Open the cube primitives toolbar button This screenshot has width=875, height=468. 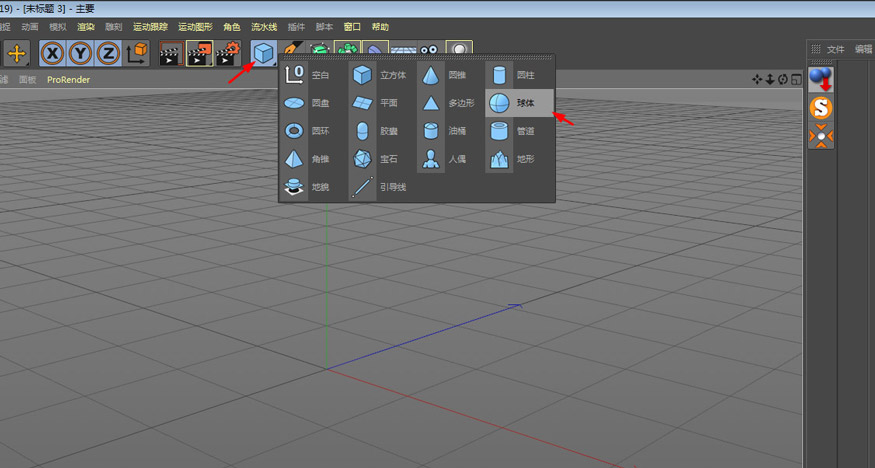click(263, 54)
